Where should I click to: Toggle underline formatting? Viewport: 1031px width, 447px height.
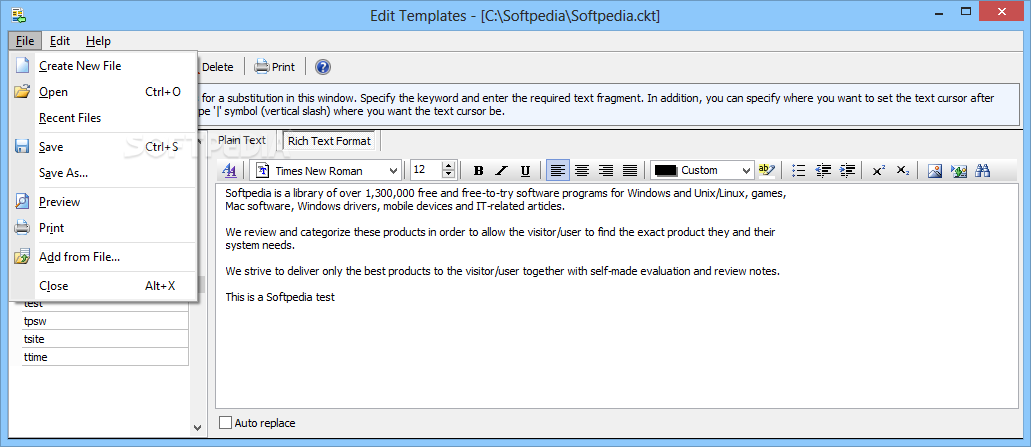point(525,171)
